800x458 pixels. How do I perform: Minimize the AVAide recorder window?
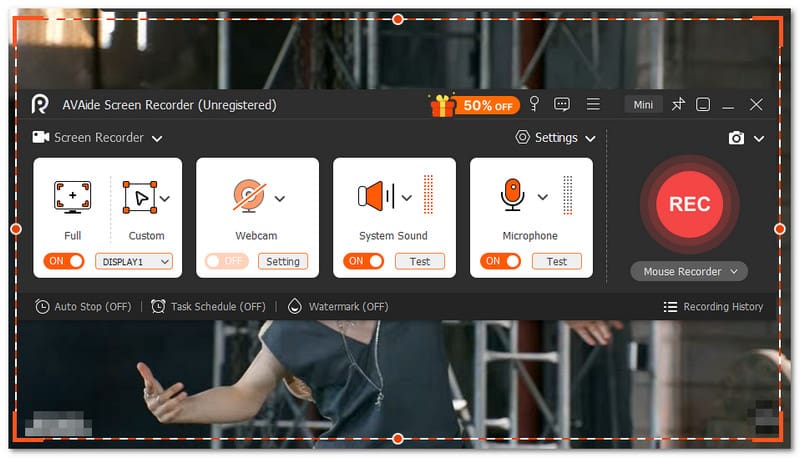tap(728, 107)
